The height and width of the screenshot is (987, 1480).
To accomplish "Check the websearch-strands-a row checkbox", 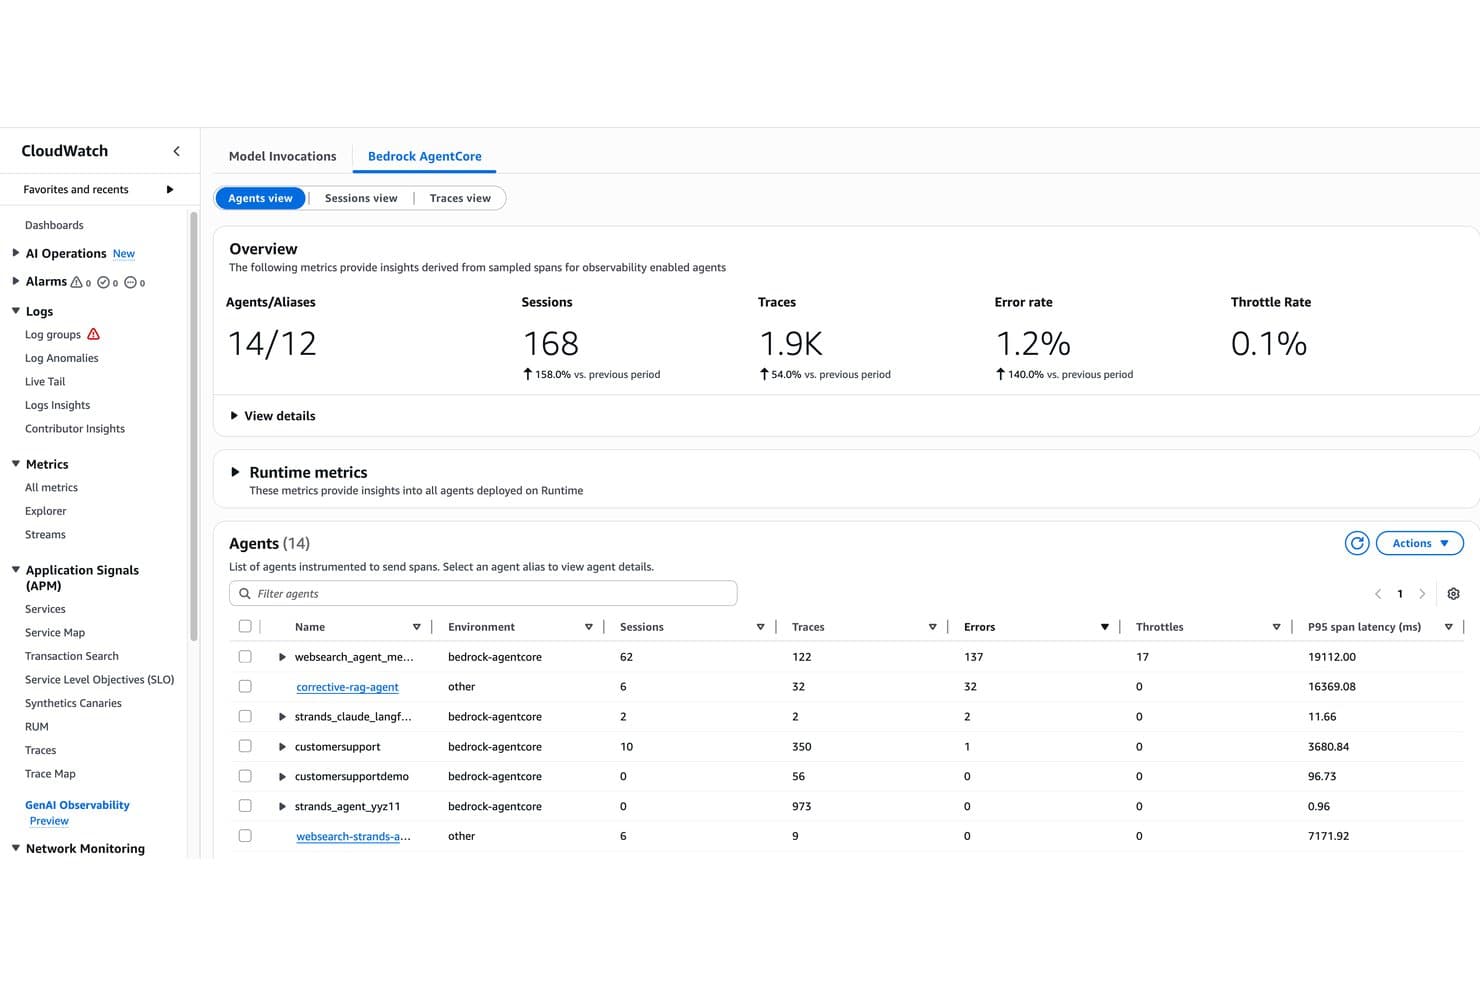I will point(245,836).
